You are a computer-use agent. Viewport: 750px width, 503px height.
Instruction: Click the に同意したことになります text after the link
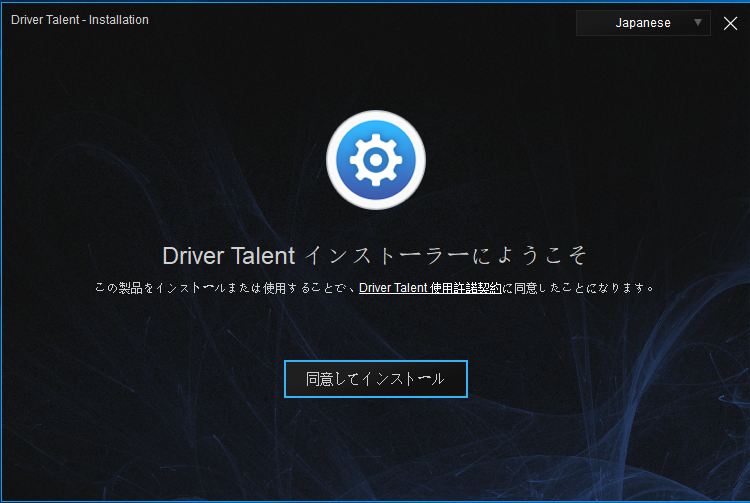580,288
